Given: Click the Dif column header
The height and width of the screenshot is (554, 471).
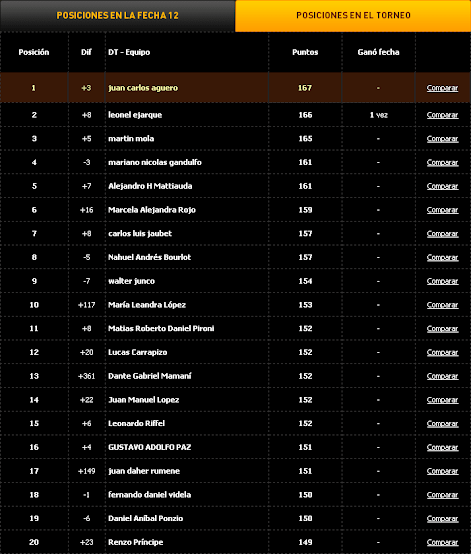Looking at the screenshot, I should (86, 52).
